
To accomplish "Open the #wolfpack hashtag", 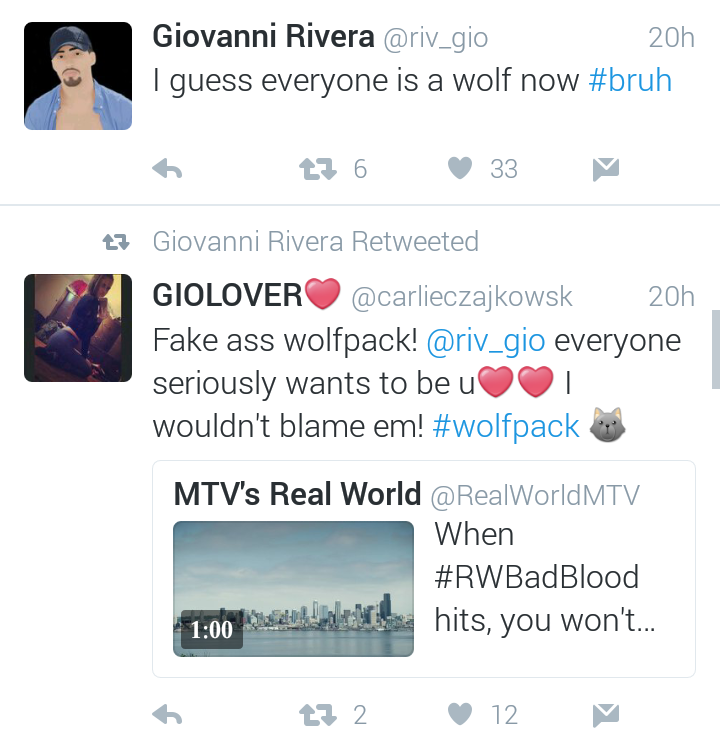I will [506, 427].
